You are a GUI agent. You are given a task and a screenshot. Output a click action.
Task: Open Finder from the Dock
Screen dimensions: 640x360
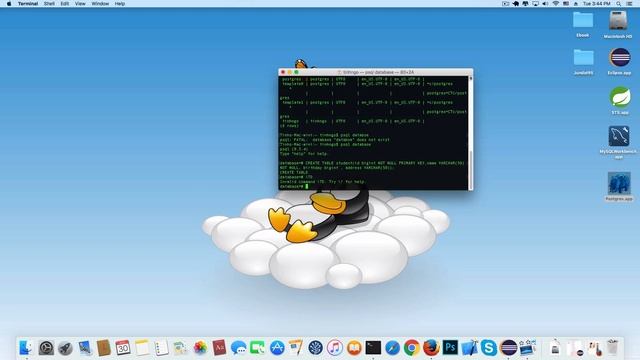click(x=27, y=348)
